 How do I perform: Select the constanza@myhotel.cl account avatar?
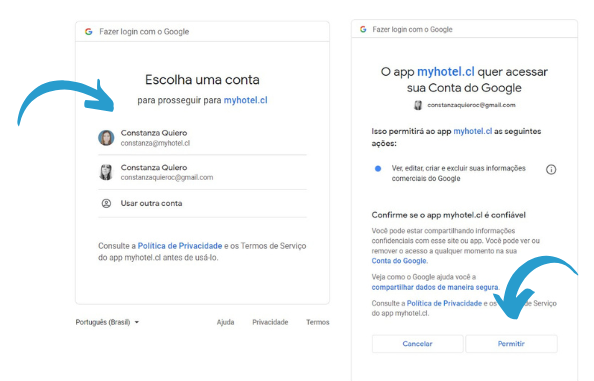[106, 138]
